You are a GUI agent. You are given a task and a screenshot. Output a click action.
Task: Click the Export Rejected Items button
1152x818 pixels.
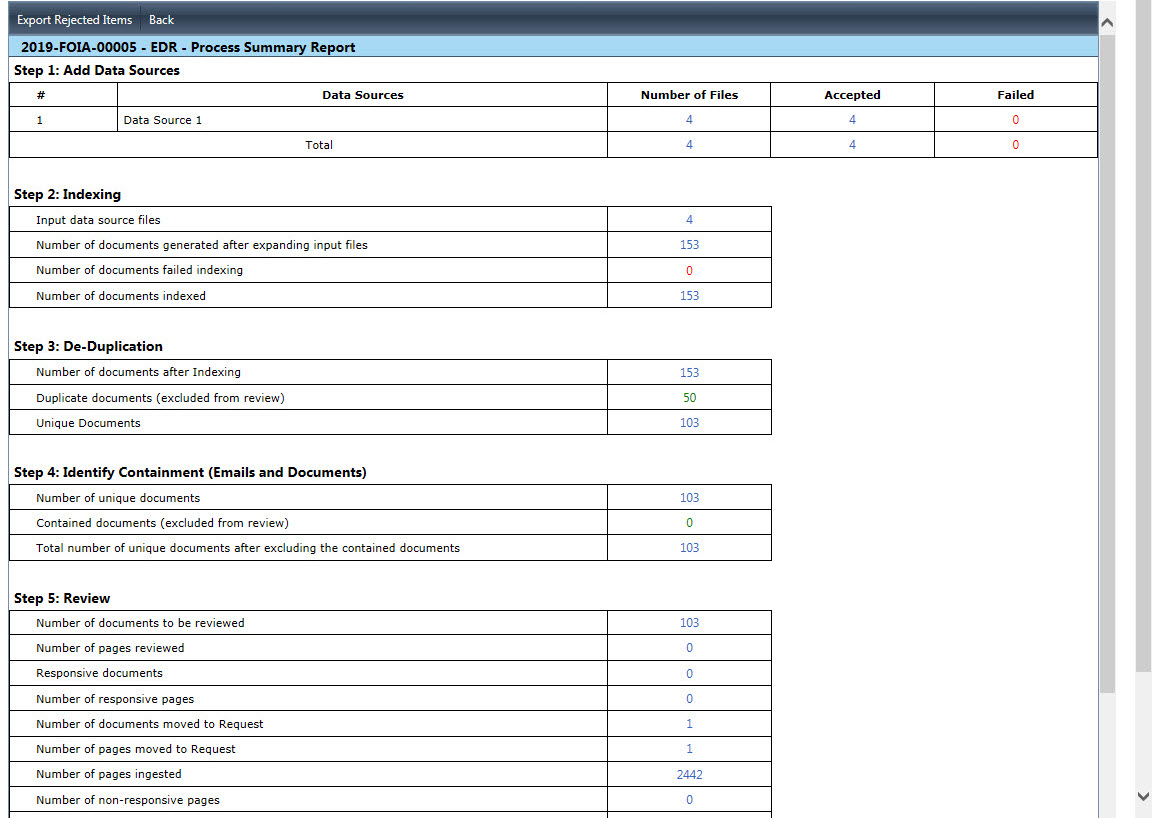tap(74, 20)
